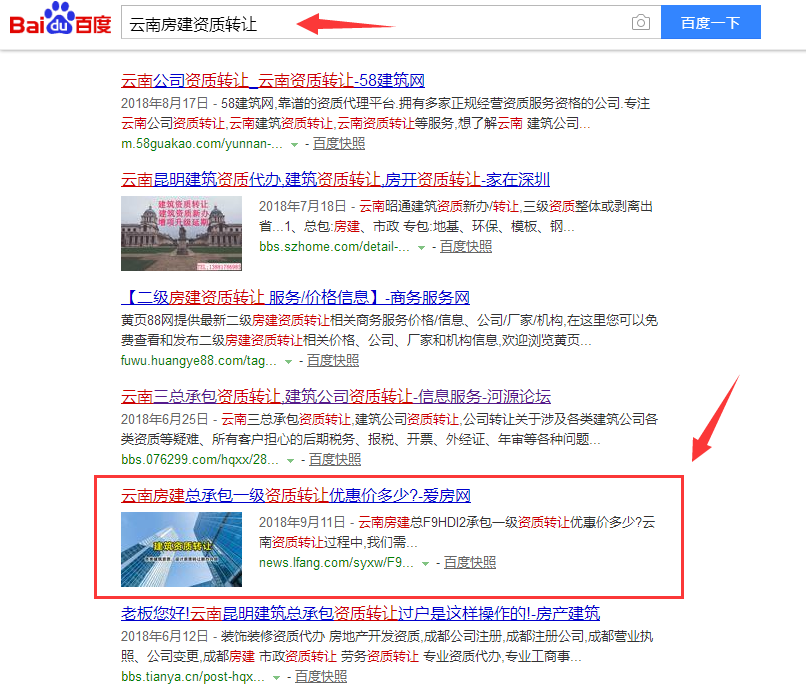The width and height of the screenshot is (806, 693).
Task: Expand dropdown arrow next to fuwu.huangye88.com
Action: (x=288, y=362)
